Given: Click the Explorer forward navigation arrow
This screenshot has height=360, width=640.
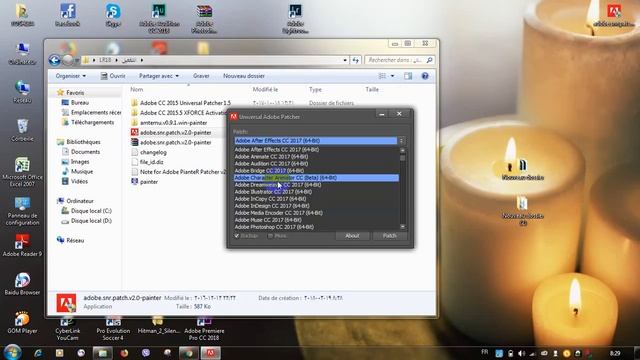Looking at the screenshot, I should click(68, 60).
